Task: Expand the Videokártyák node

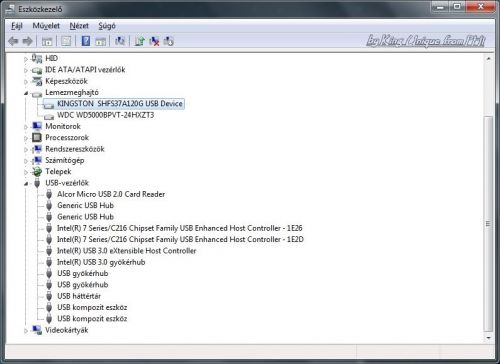Action: pos(26,331)
